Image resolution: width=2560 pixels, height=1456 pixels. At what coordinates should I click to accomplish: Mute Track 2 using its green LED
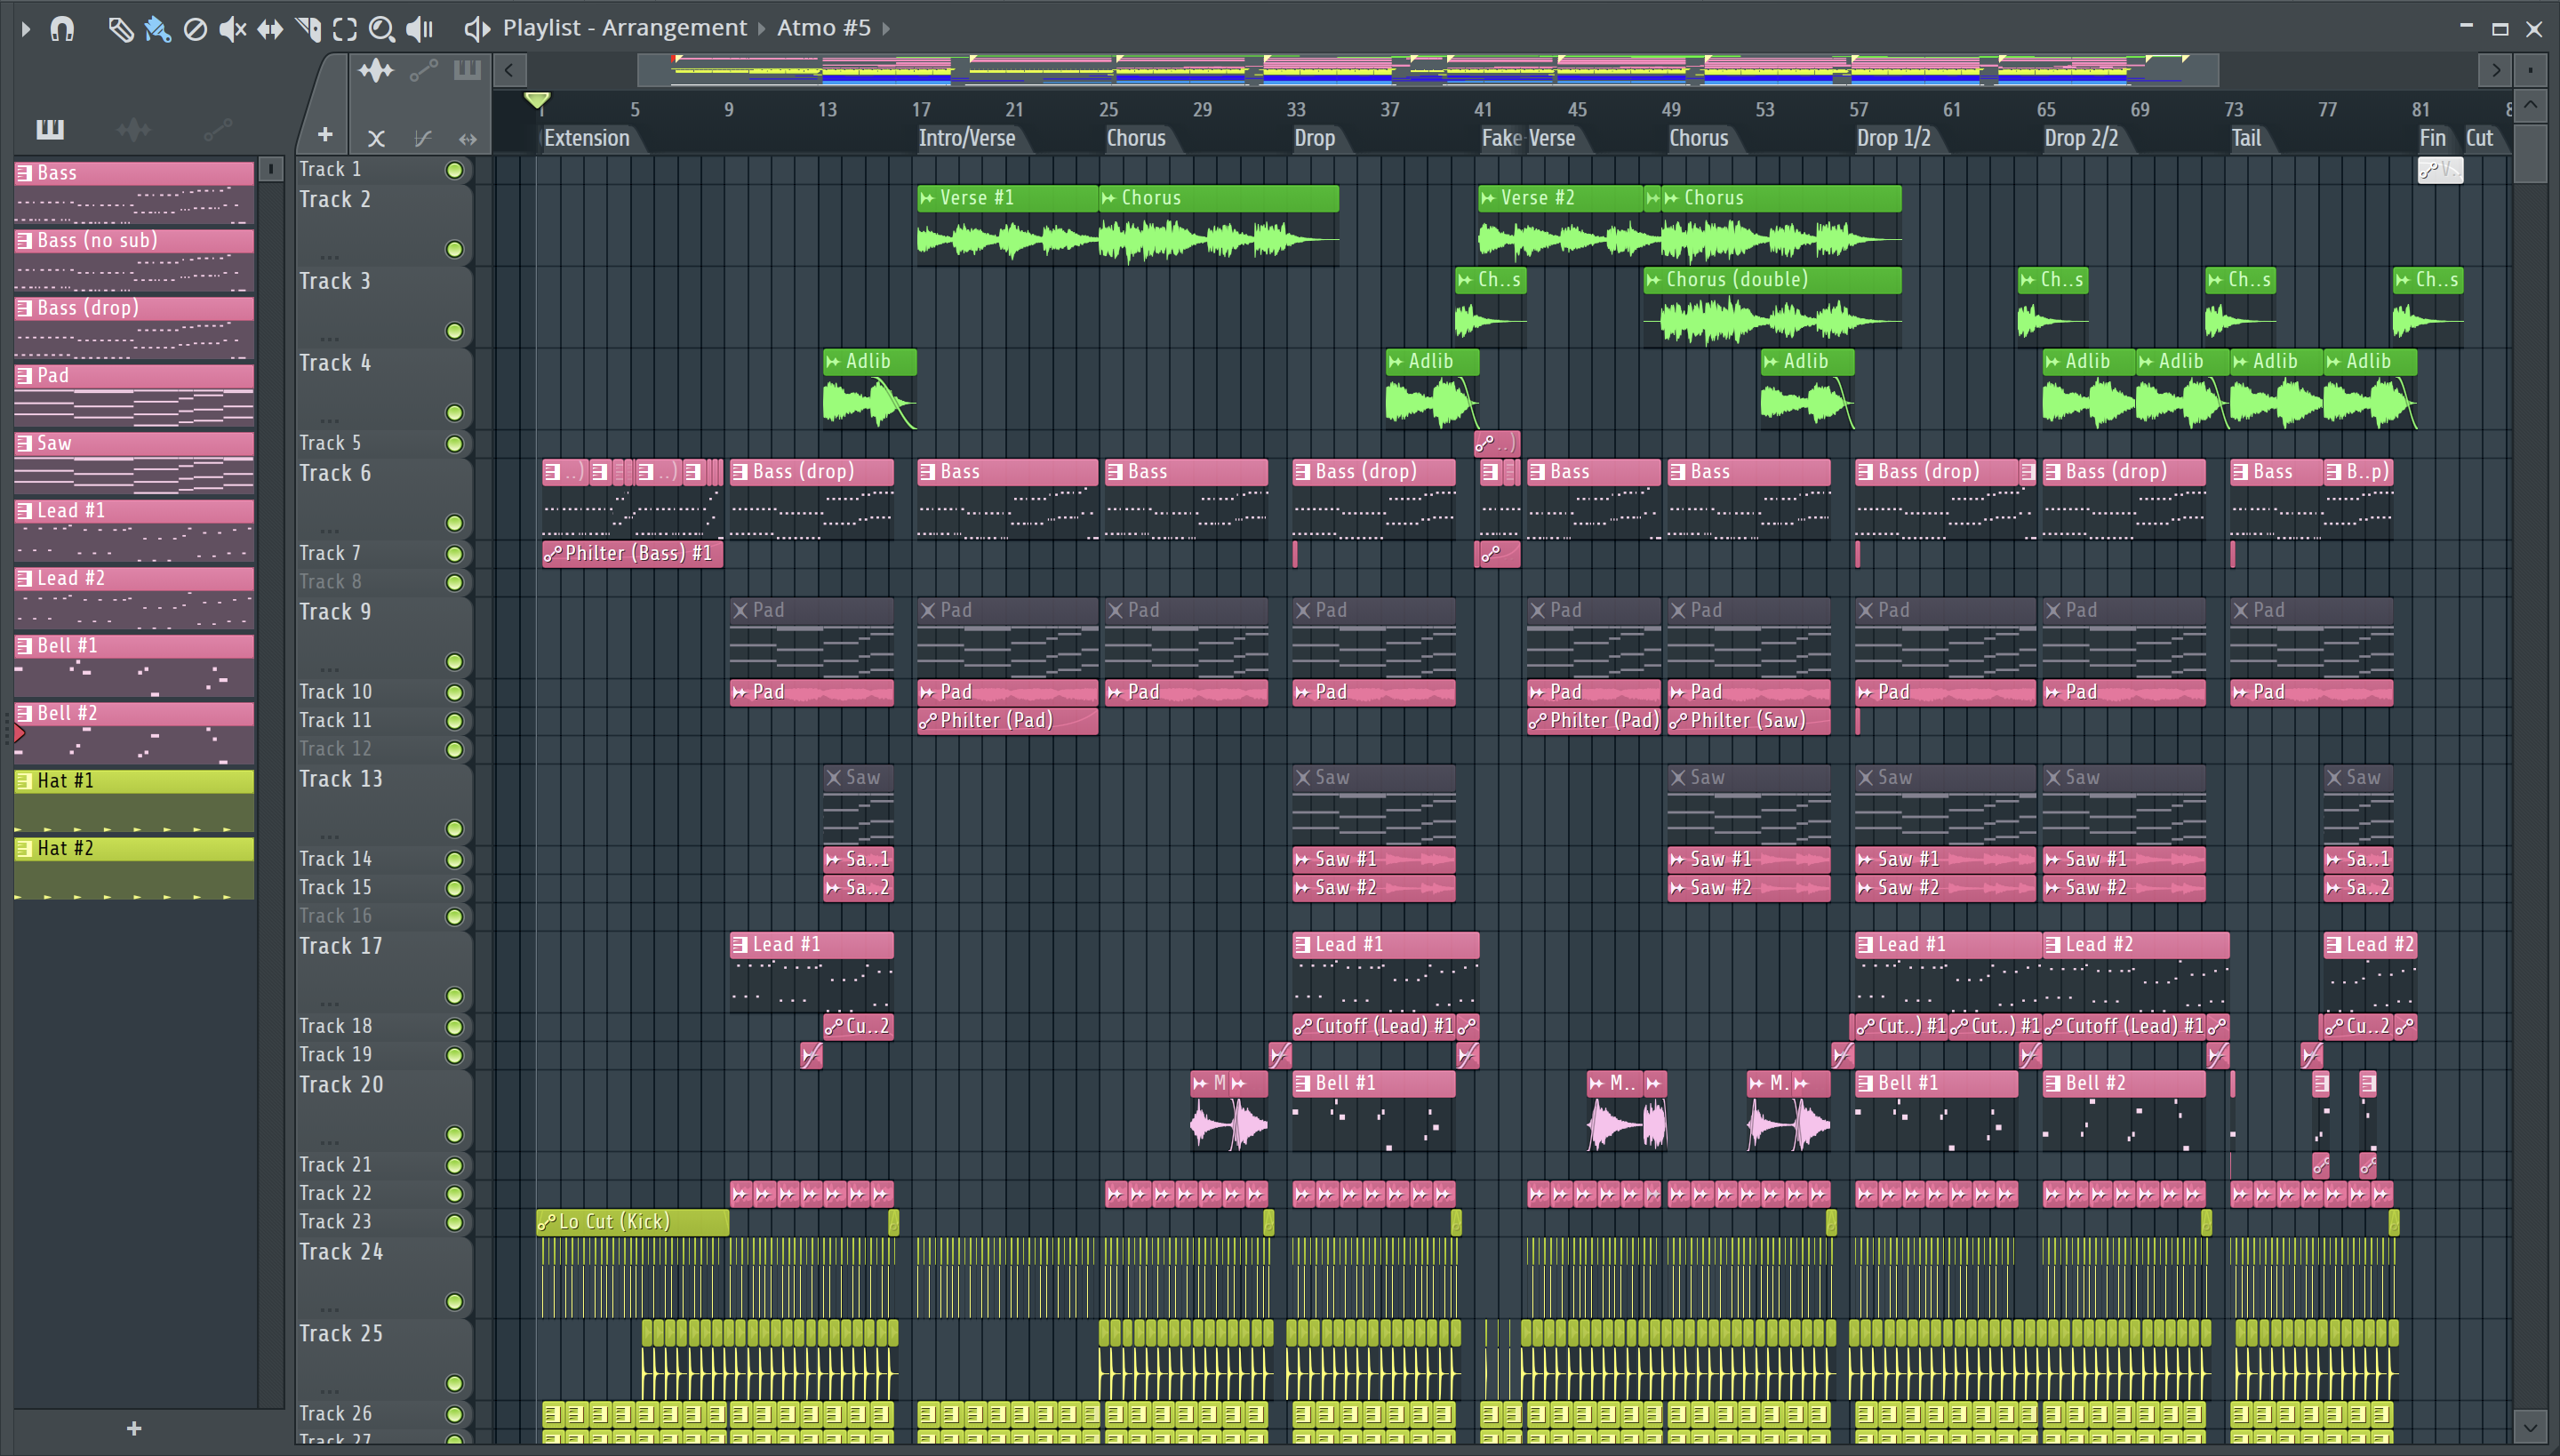tap(455, 249)
